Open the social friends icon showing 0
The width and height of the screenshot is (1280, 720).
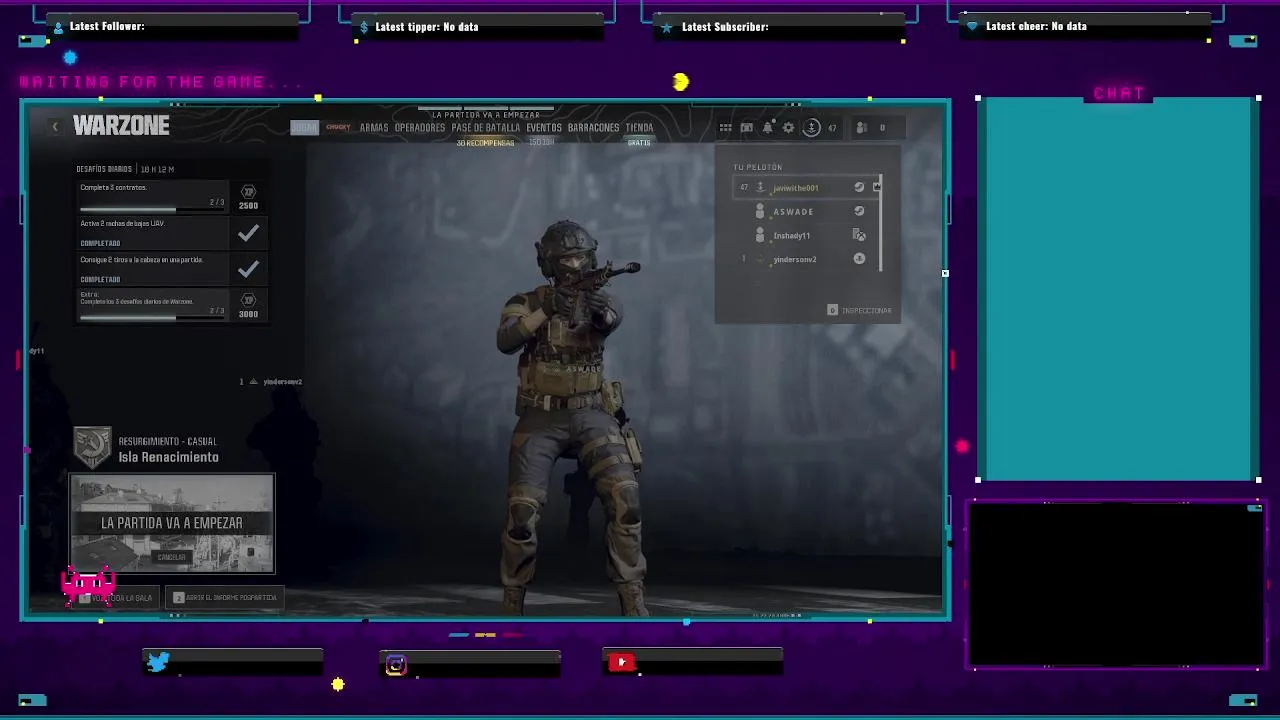click(861, 127)
